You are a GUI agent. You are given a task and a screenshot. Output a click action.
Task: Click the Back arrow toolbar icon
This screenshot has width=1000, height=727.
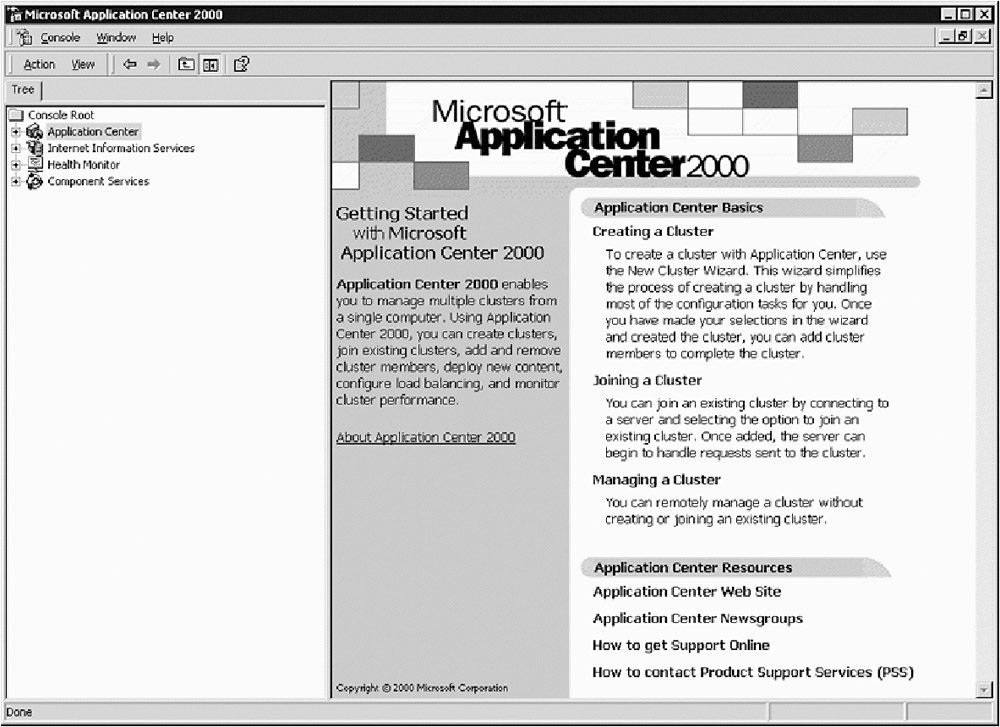(130, 64)
